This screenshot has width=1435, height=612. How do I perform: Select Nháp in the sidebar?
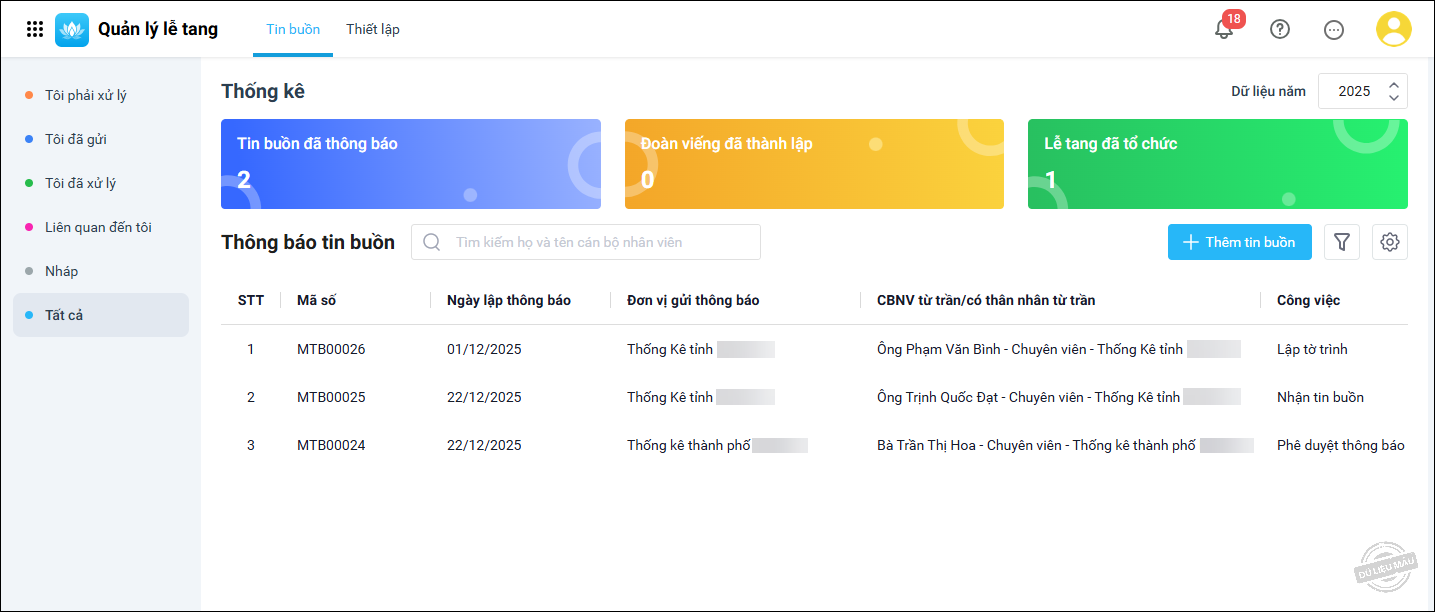point(62,271)
